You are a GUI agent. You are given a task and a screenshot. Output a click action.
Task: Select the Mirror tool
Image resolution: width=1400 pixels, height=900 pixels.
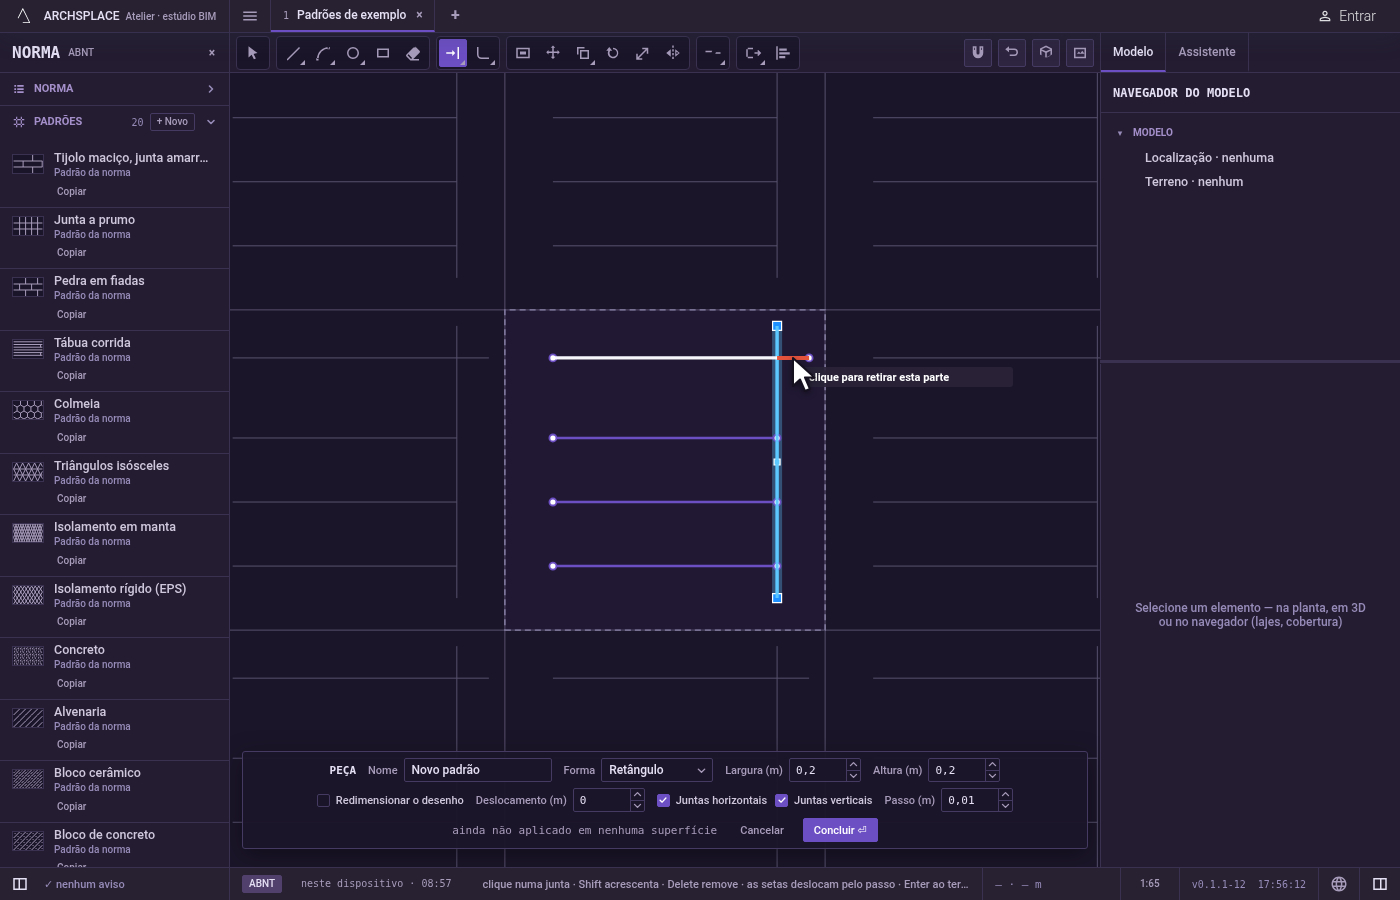point(673,53)
